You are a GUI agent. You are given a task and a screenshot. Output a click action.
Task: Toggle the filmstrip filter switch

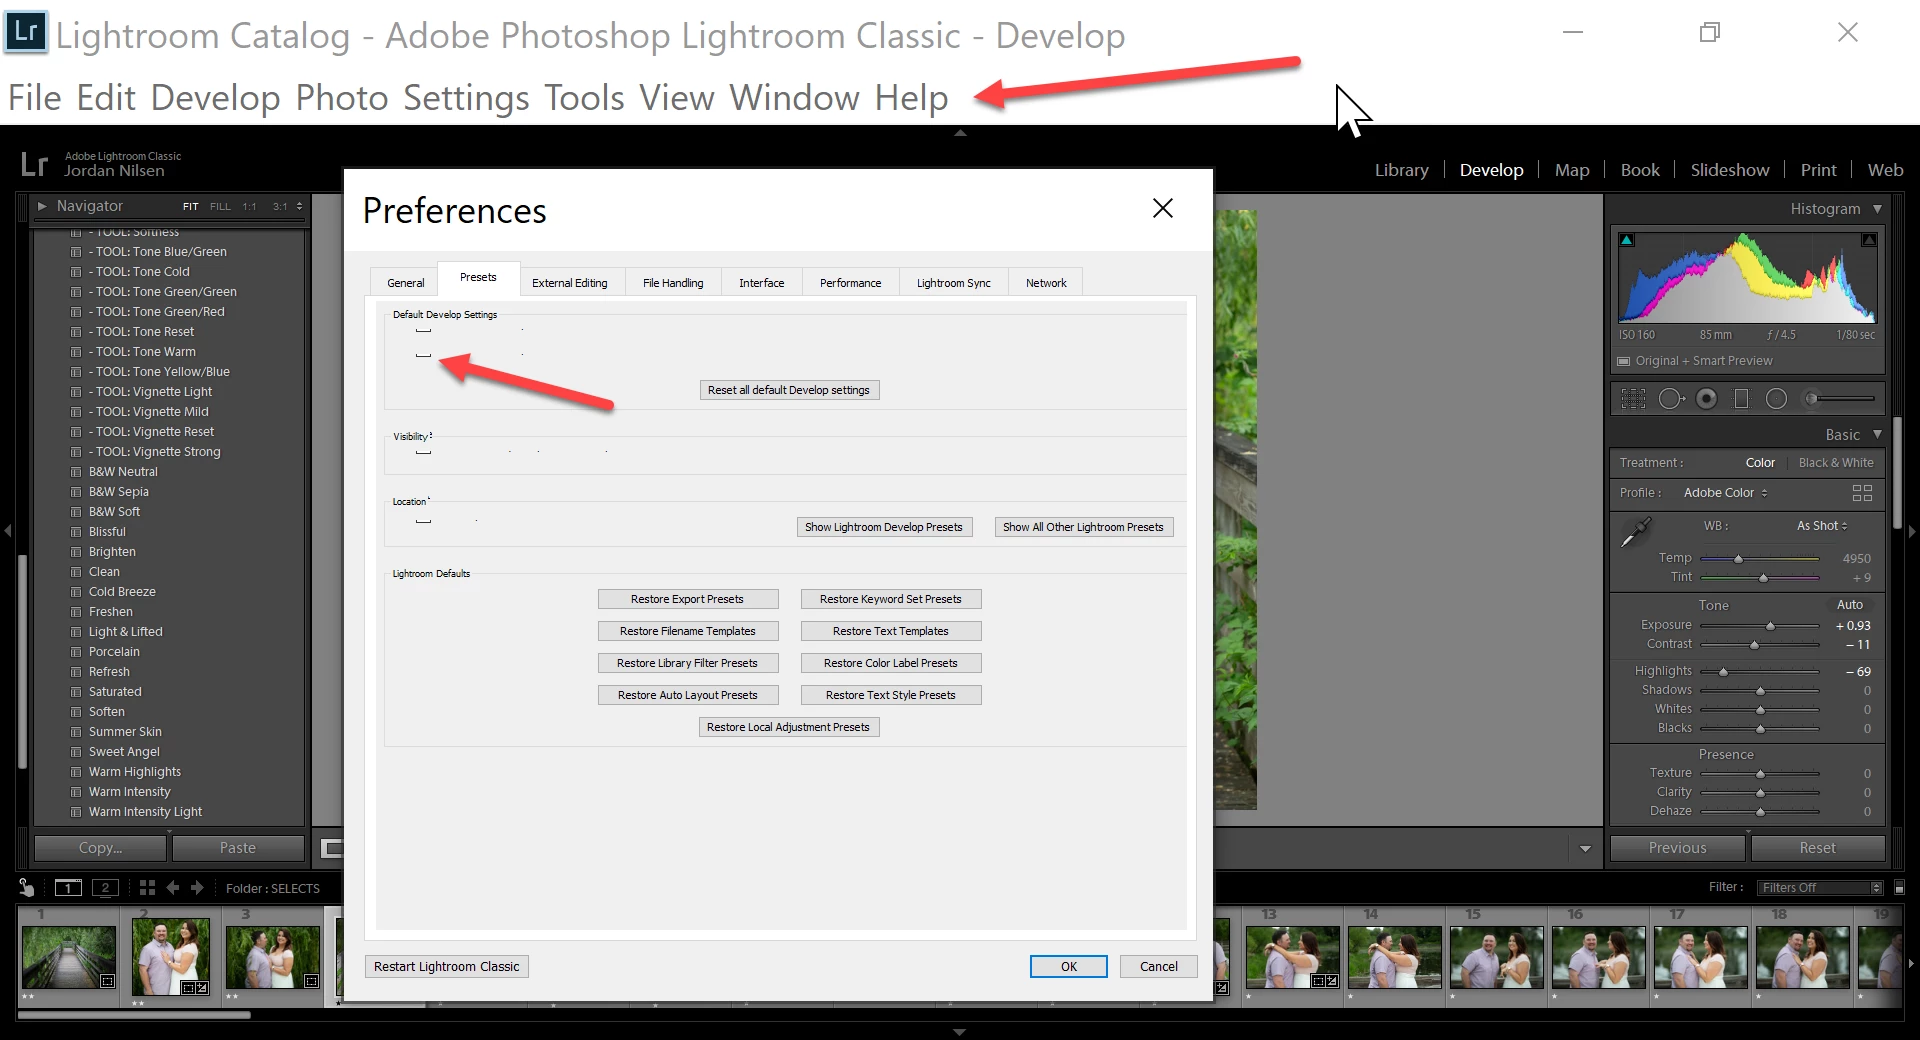tap(1899, 887)
